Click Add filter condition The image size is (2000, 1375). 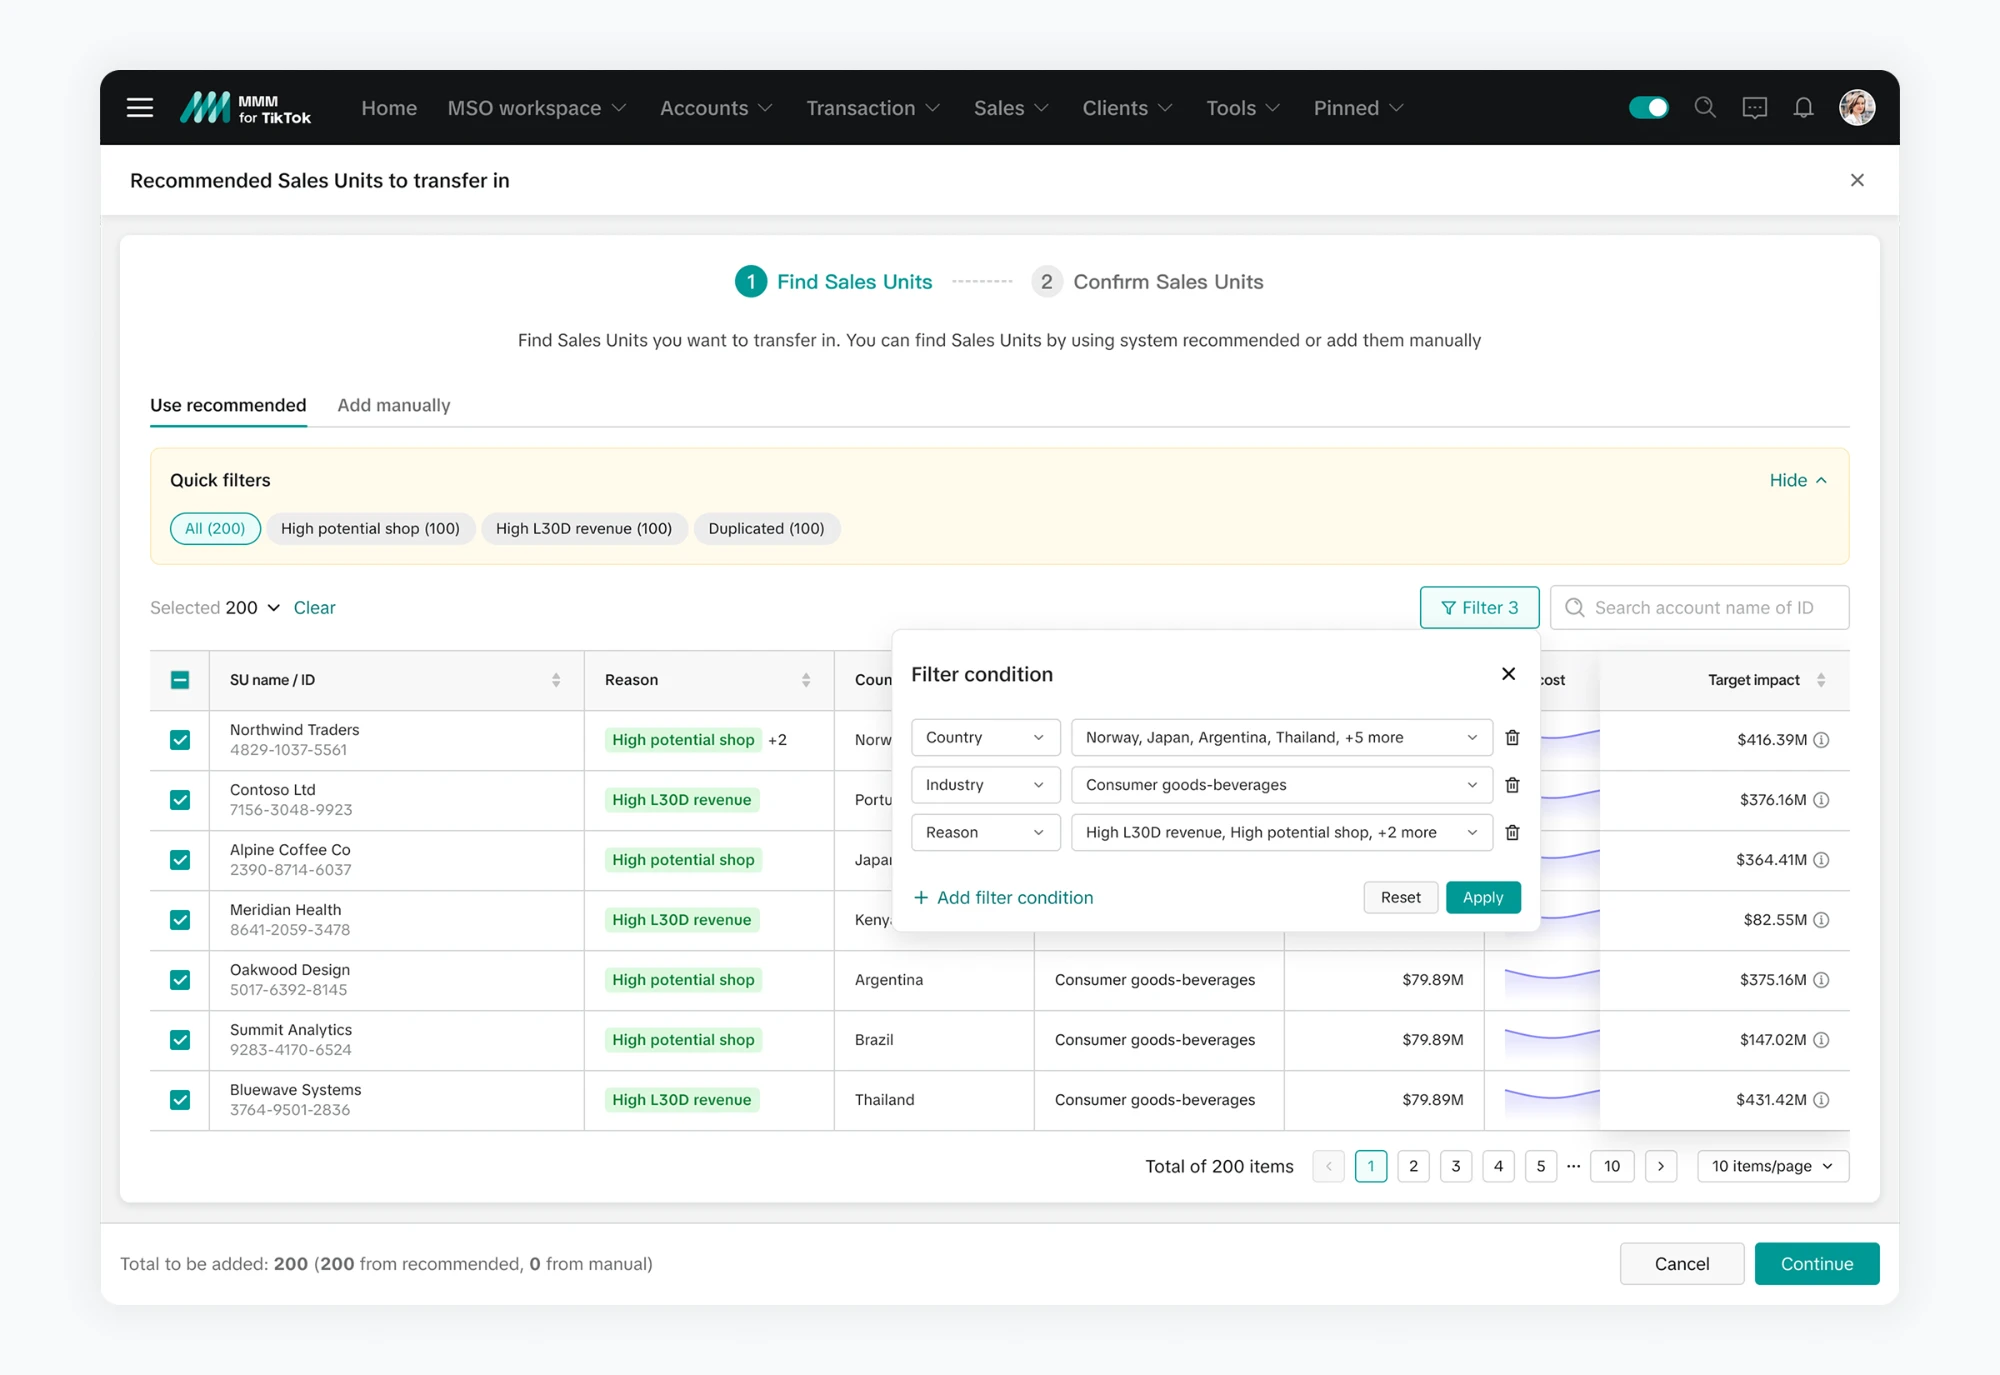pyautogui.click(x=1003, y=898)
